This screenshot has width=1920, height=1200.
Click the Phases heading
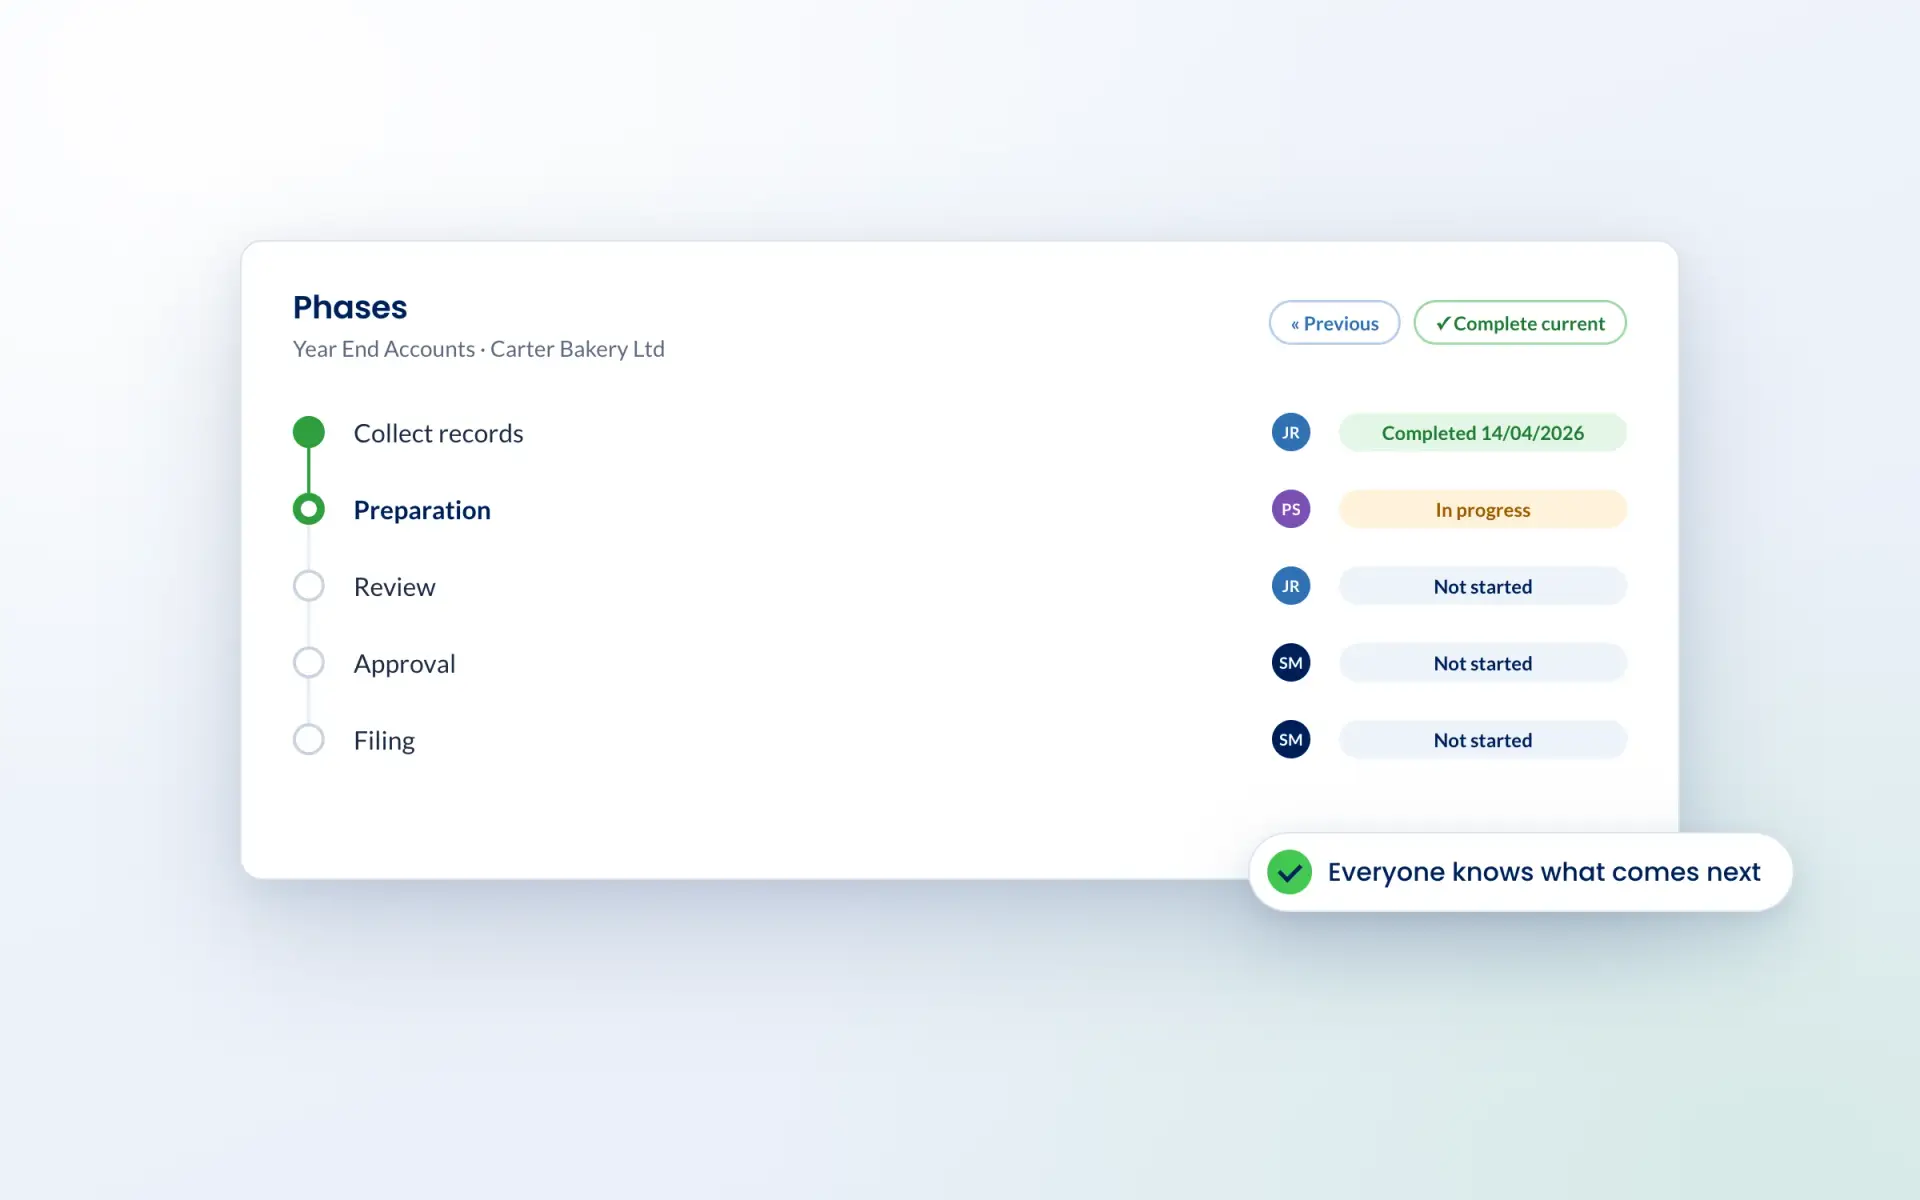350,307
